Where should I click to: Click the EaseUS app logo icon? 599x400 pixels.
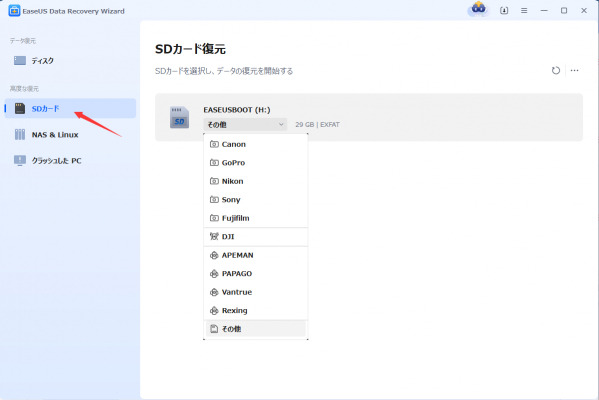coord(14,11)
